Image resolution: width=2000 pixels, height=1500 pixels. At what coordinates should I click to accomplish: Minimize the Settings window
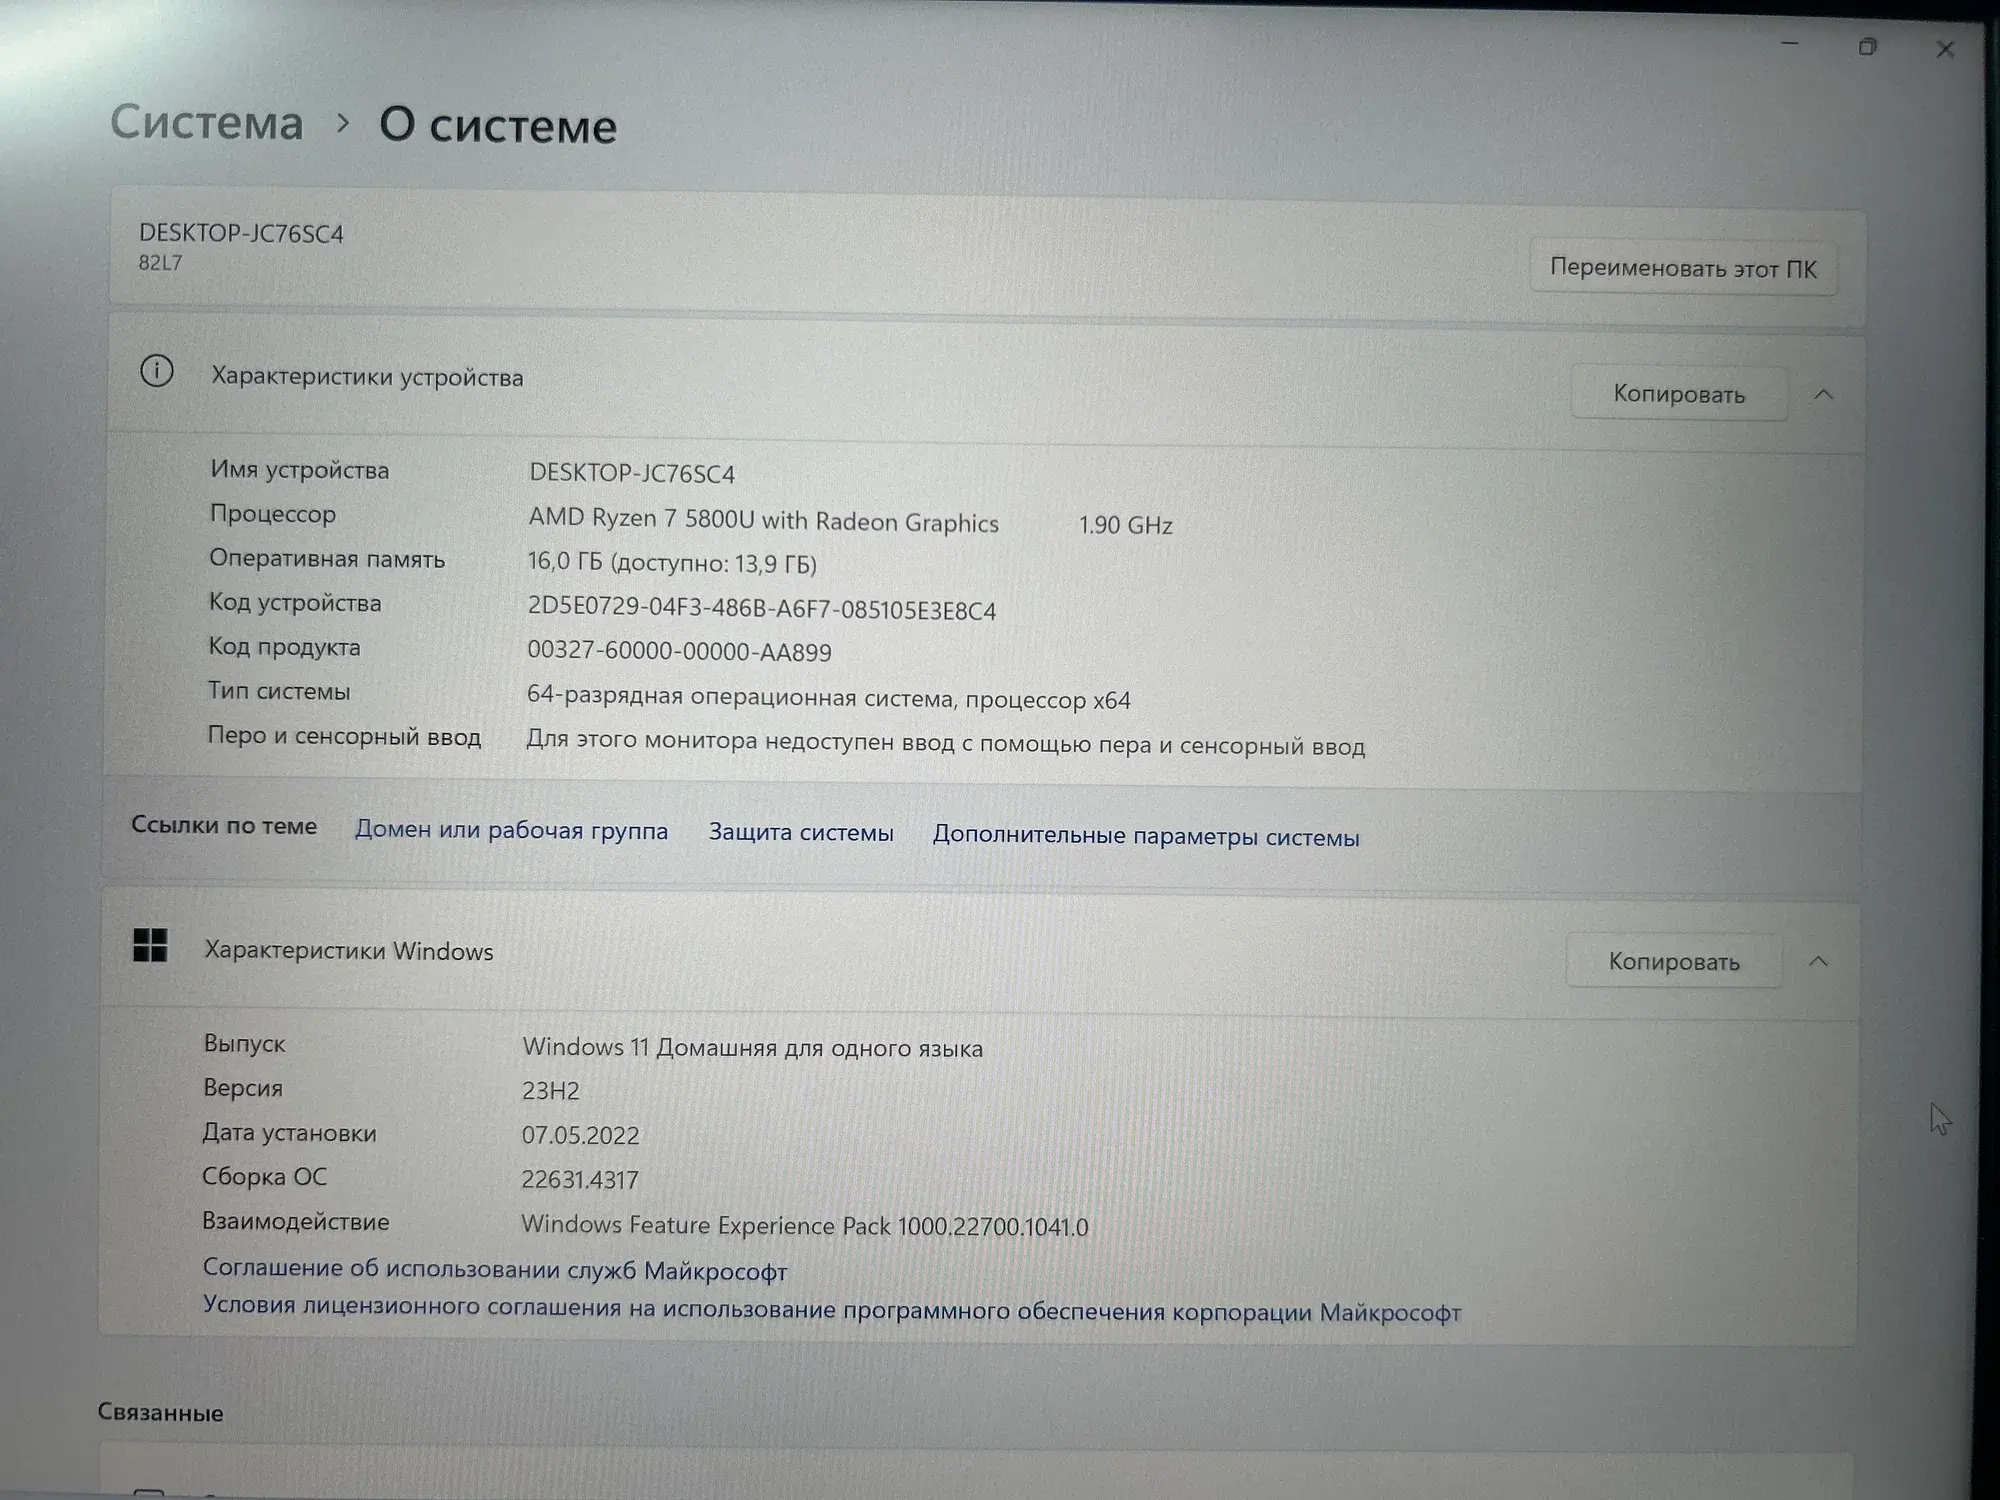[1790, 45]
